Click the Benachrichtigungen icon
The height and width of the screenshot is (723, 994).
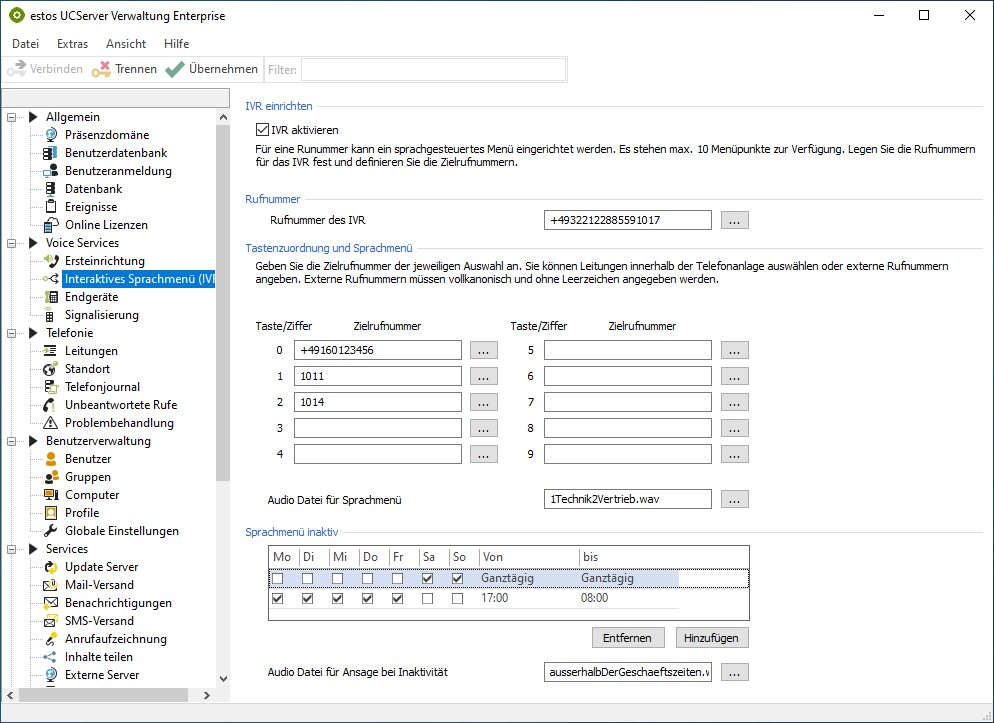(51, 603)
